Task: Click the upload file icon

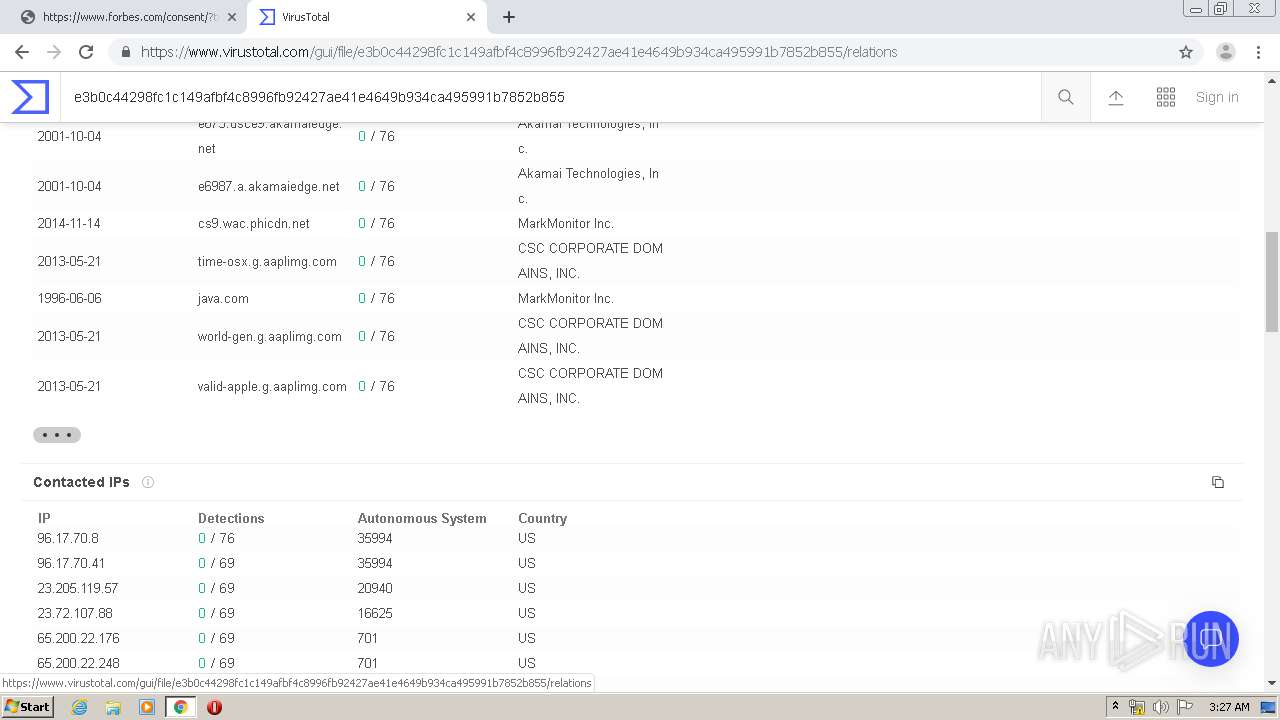Action: pyautogui.click(x=1116, y=97)
